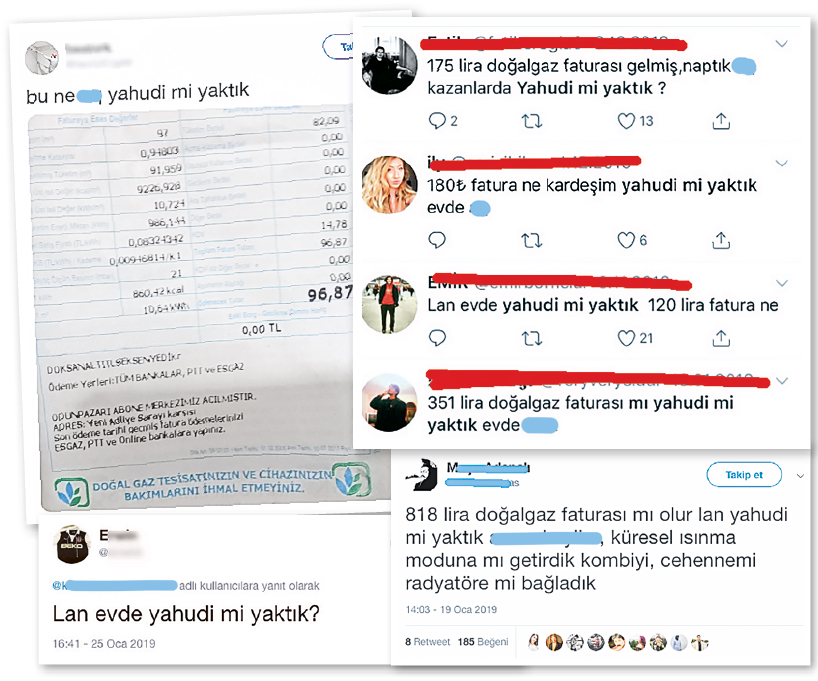
Task: Click blonde woman's profile avatar
Action: pos(390,185)
